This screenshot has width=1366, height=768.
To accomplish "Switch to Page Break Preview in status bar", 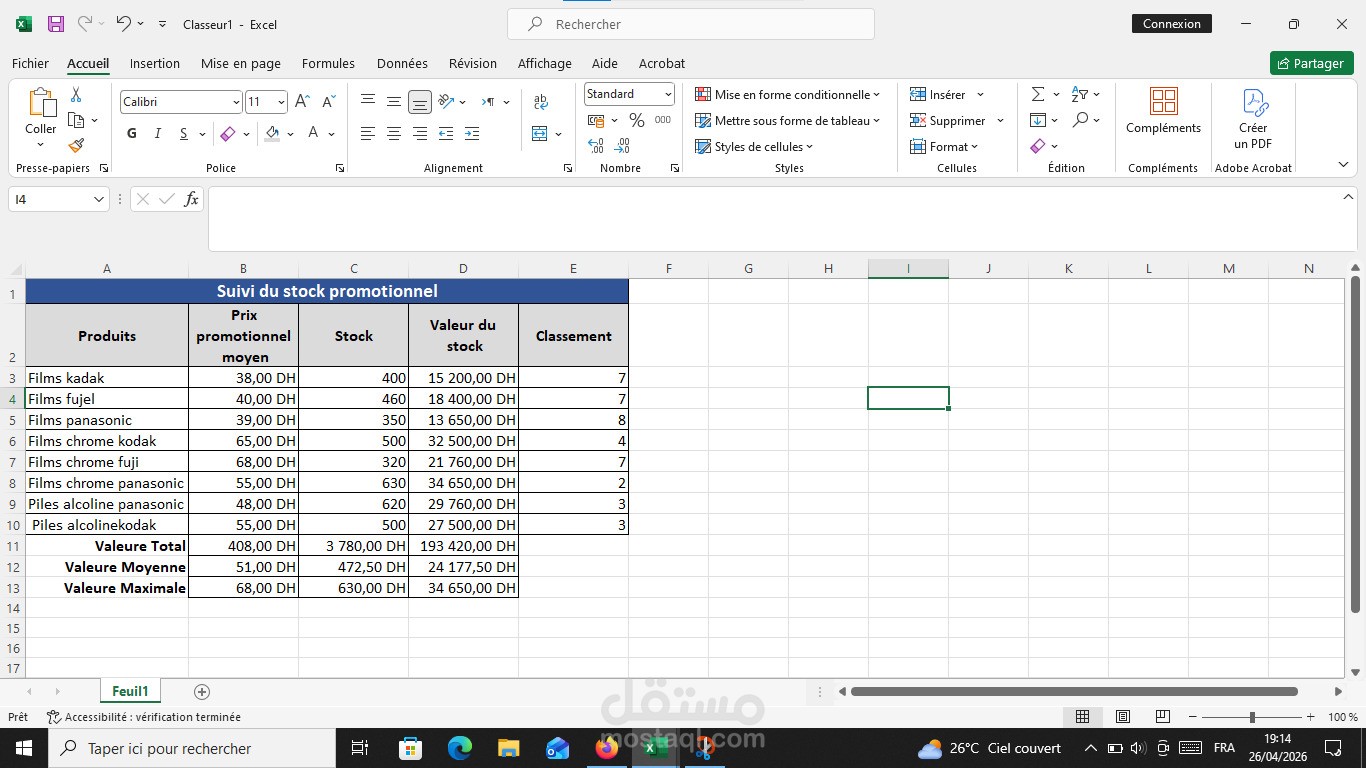I will pos(1162,717).
